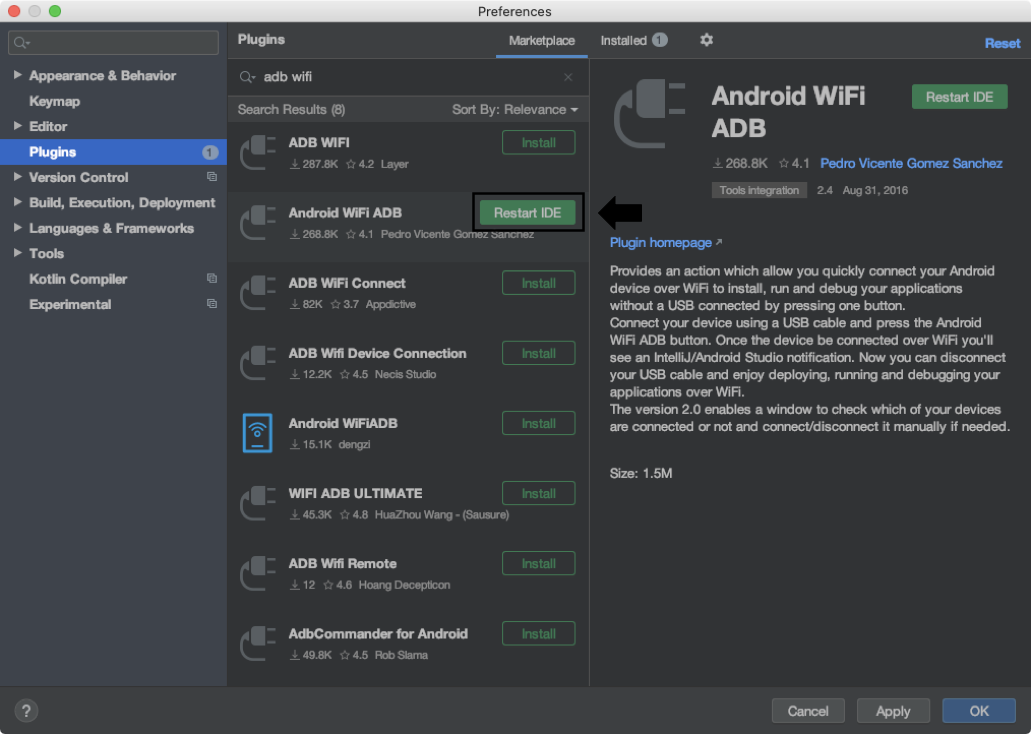Click the blue Android WiFiADB plugin icon
Viewport: 1031px width, 734px height.
click(258, 433)
